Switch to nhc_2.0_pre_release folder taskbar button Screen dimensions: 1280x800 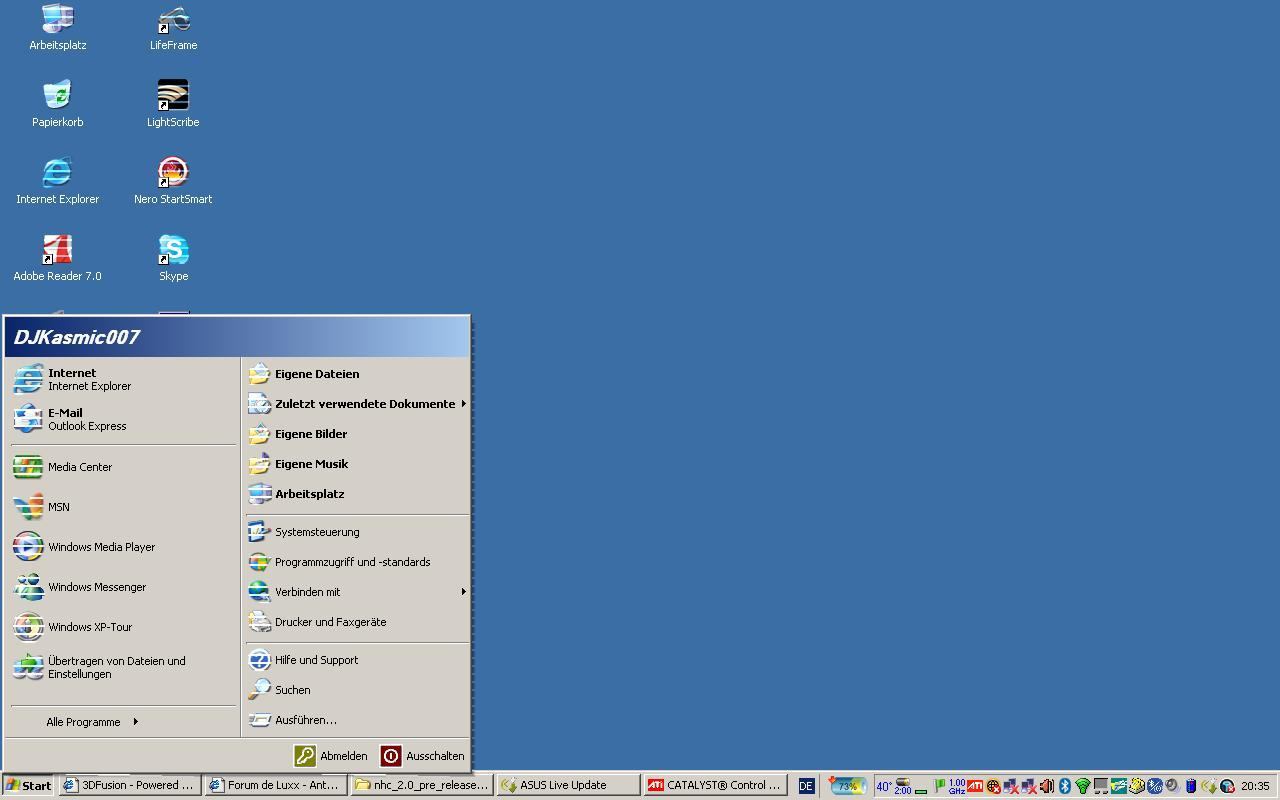[x=421, y=785]
